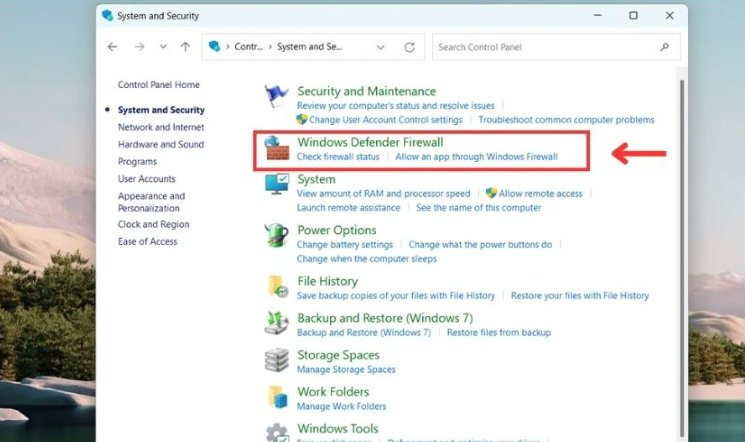
Task: Click the System monitor icon
Action: (276, 185)
